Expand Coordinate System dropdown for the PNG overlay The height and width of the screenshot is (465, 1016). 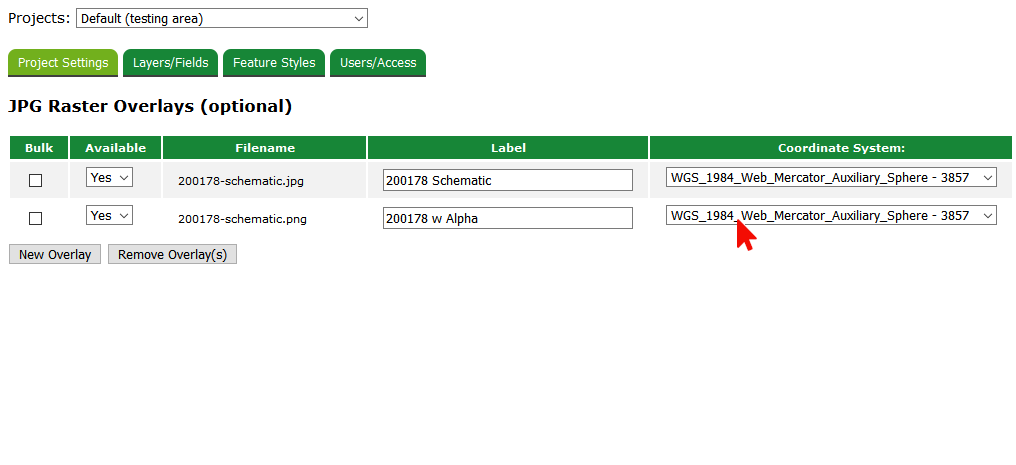pos(831,216)
